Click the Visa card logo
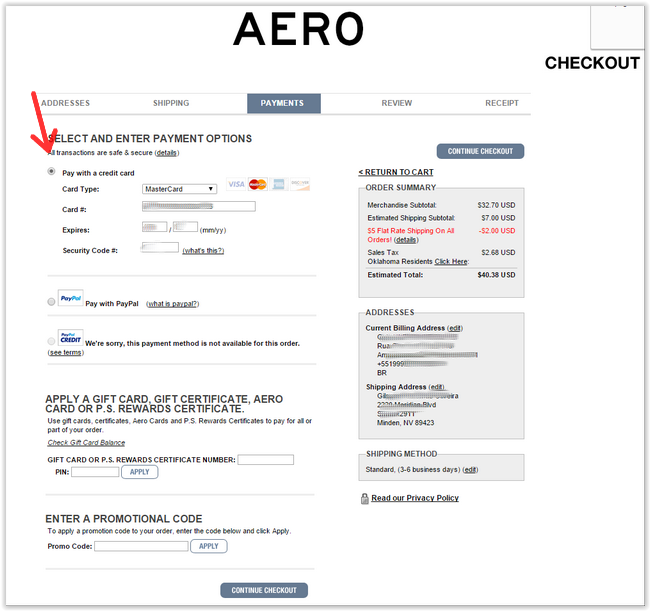Viewport: 650px width, 611px height. tap(236, 184)
